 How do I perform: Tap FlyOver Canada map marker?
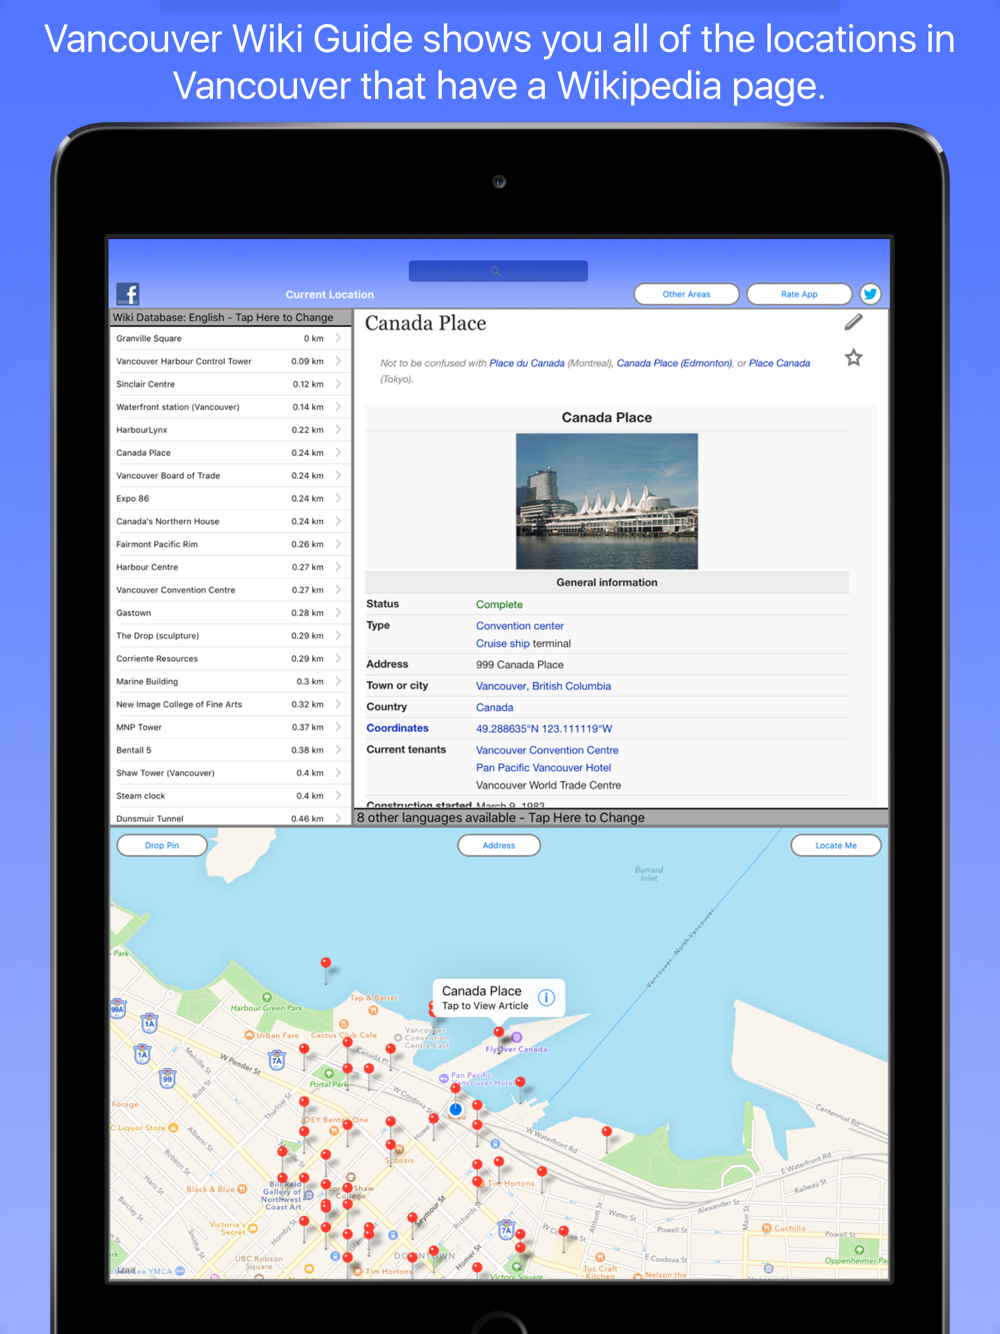(x=517, y=1037)
